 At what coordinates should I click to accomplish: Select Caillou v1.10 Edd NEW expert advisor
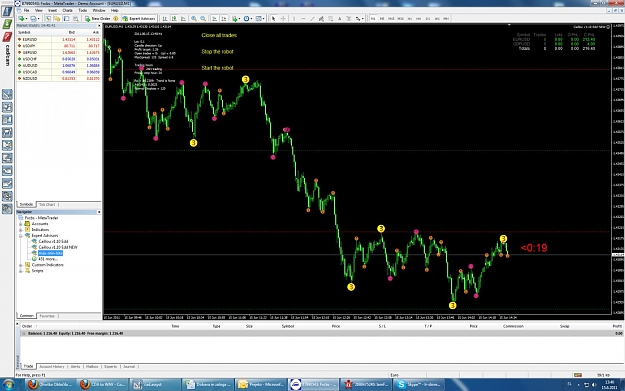pyautogui.click(x=58, y=247)
